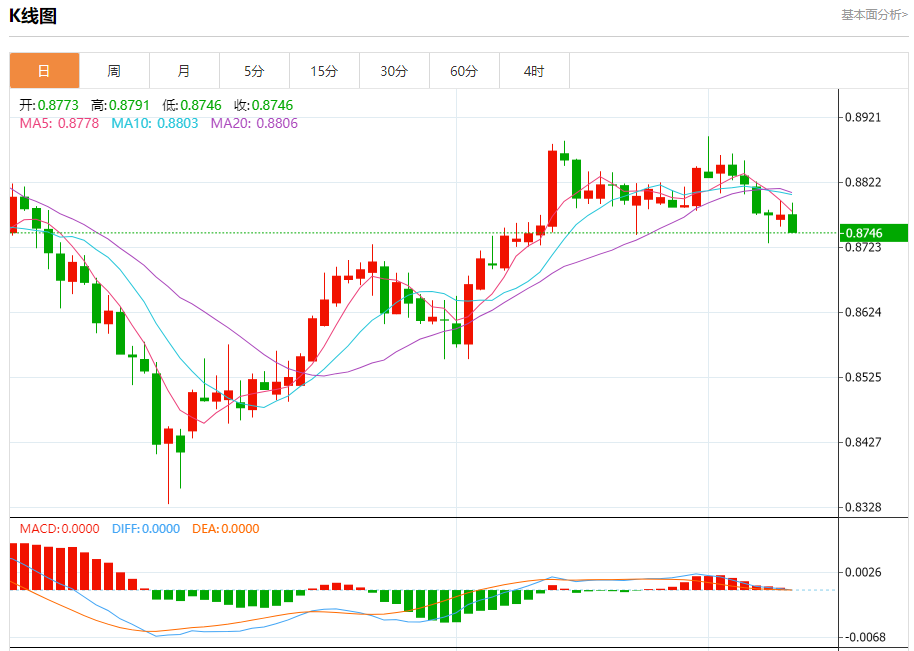Viewport: 914px width, 651px height.
Task: Click the DEA:0.0000 indicator label
Action: click(226, 529)
